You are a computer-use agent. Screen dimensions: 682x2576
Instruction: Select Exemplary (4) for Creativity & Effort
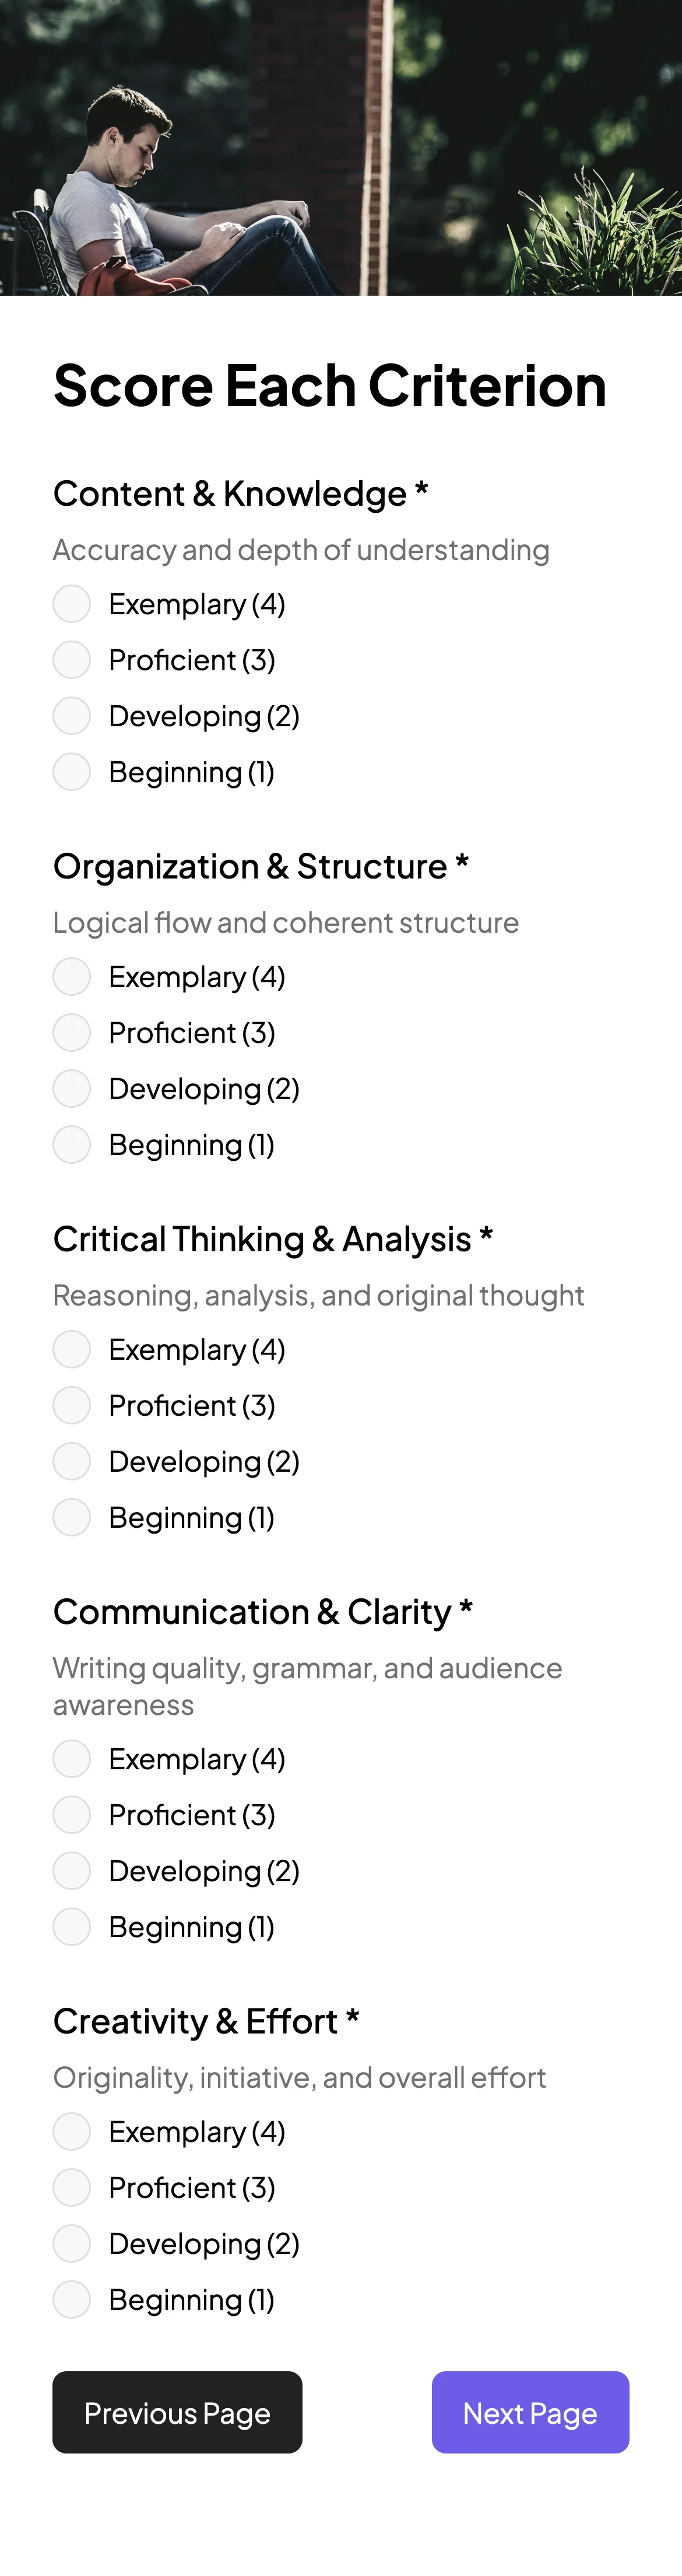(71, 2132)
